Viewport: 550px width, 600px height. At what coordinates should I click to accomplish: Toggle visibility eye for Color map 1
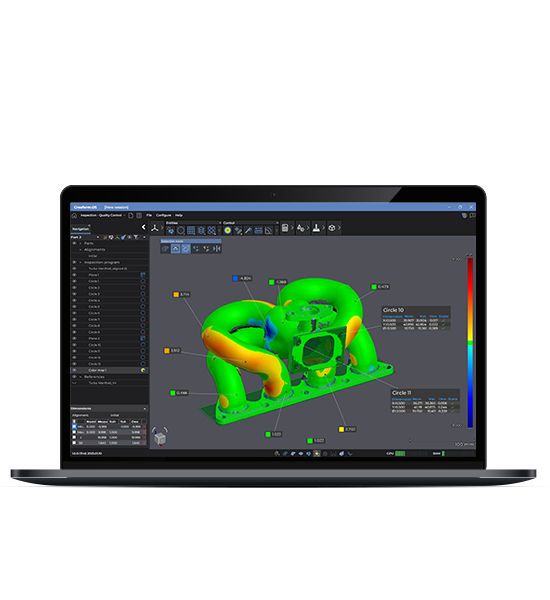pos(74,370)
